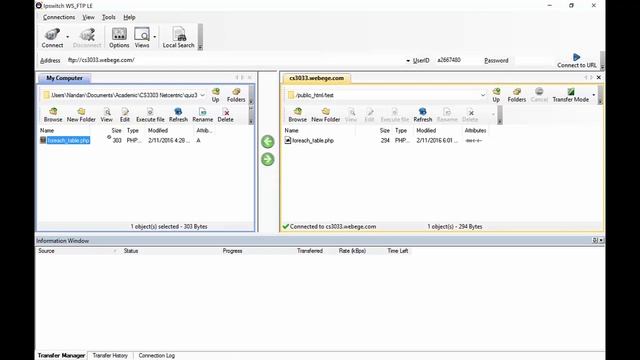
Task: Open the View menu
Action: pos(88,17)
